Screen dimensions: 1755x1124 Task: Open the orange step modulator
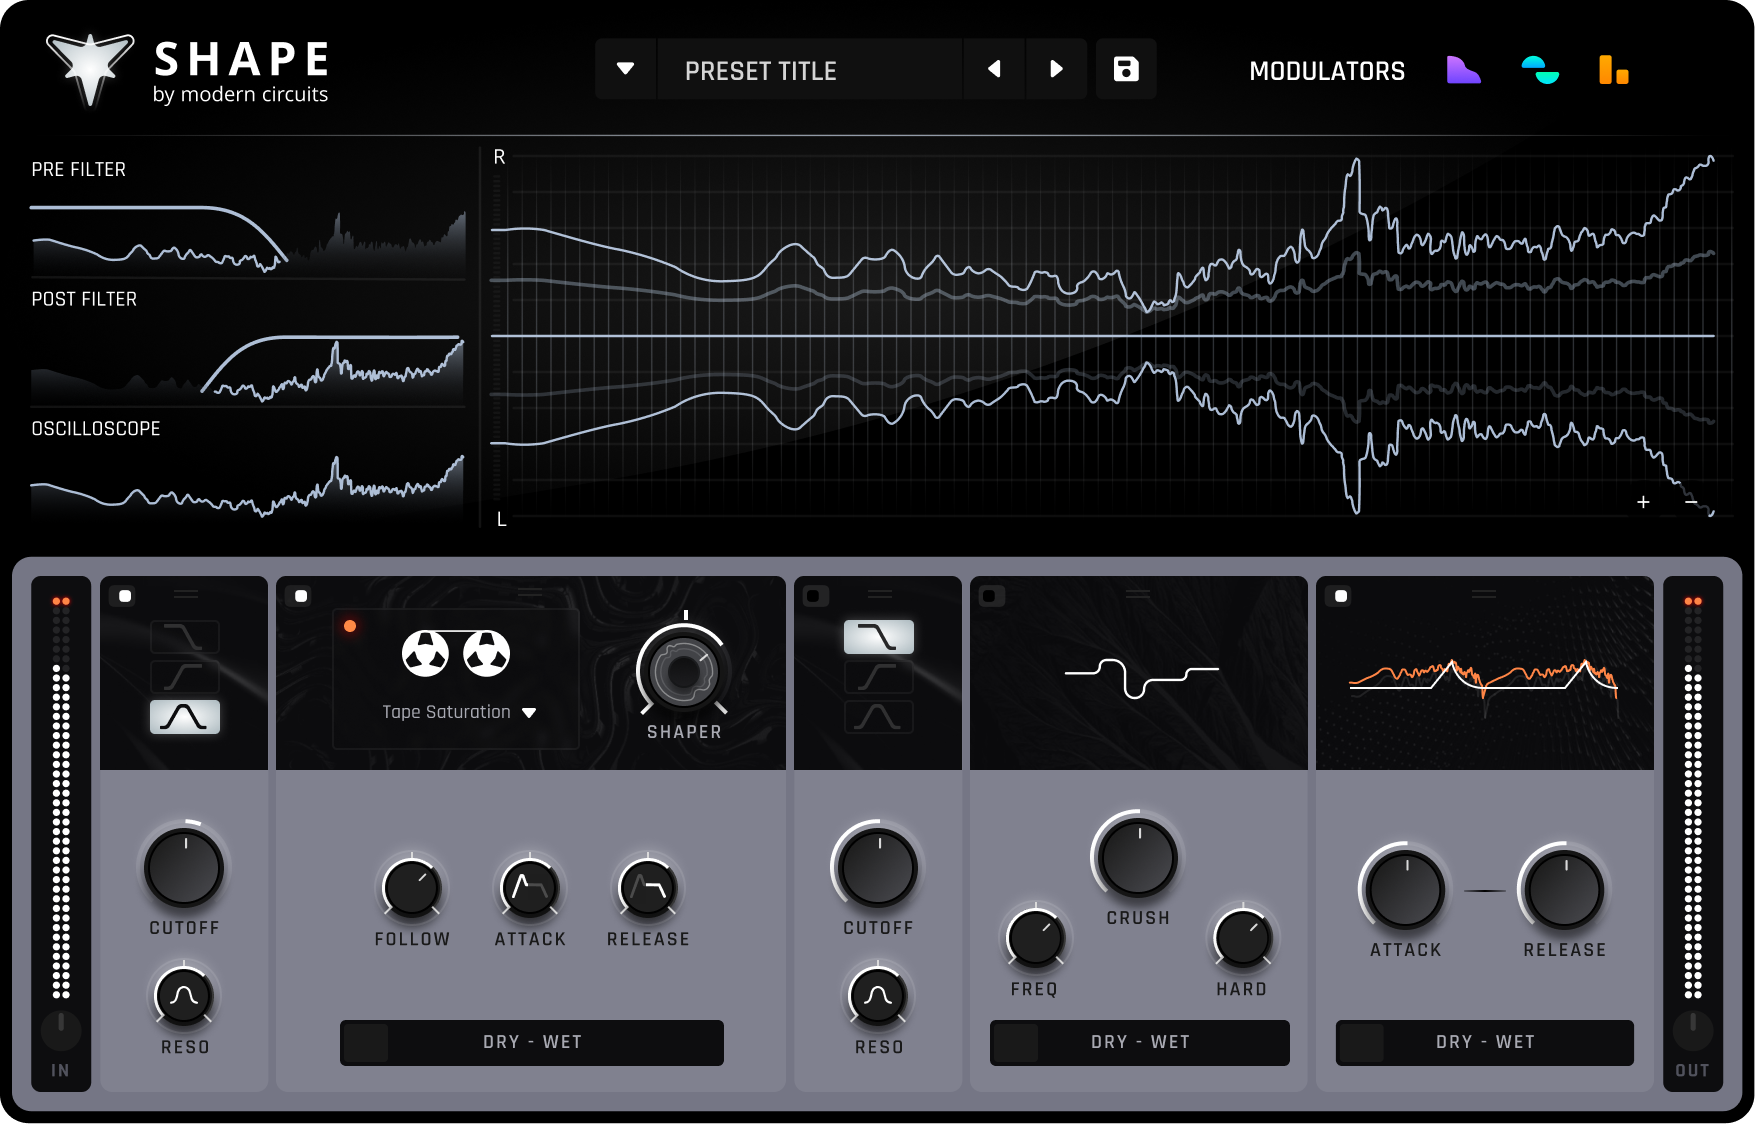tap(1614, 70)
